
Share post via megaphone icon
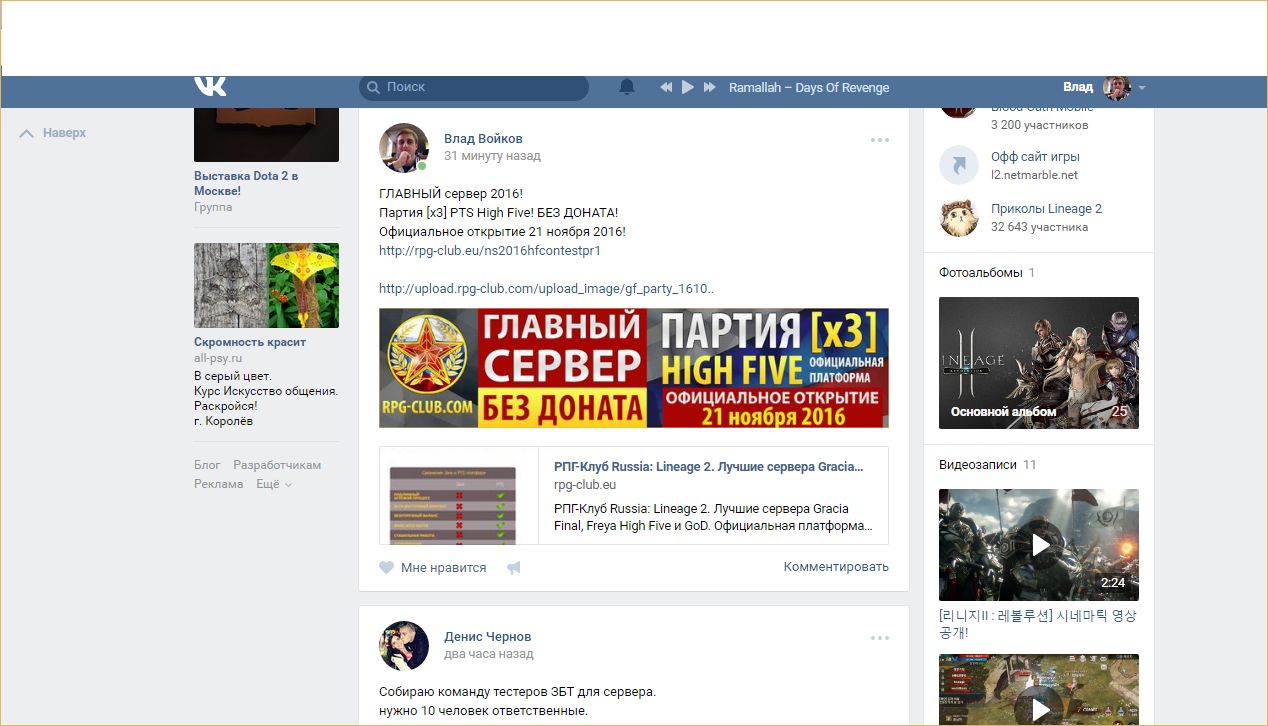[514, 568]
